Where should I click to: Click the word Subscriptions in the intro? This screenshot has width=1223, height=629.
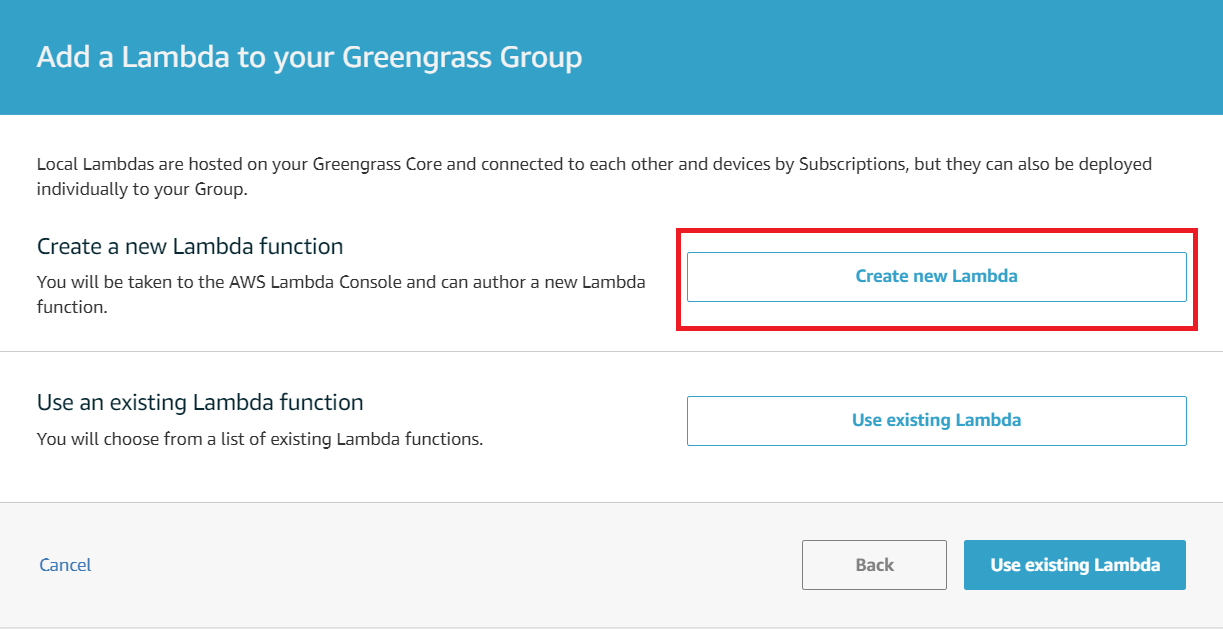[852, 164]
